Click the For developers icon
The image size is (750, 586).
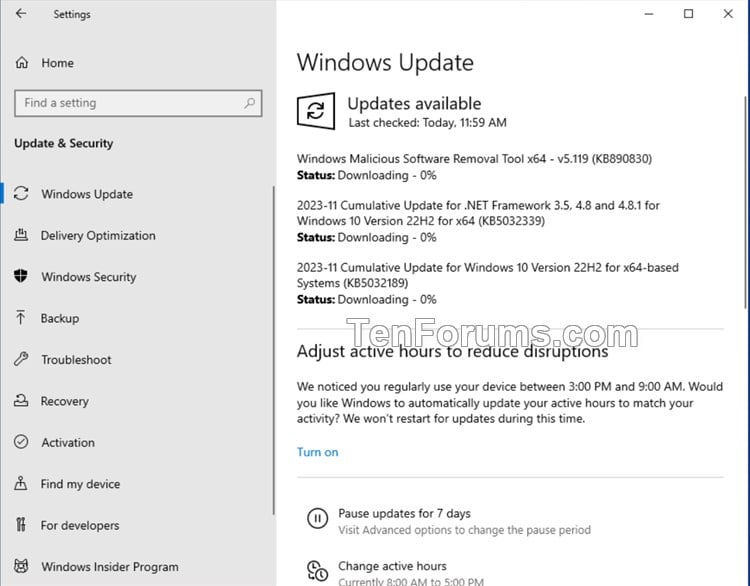click(21, 525)
